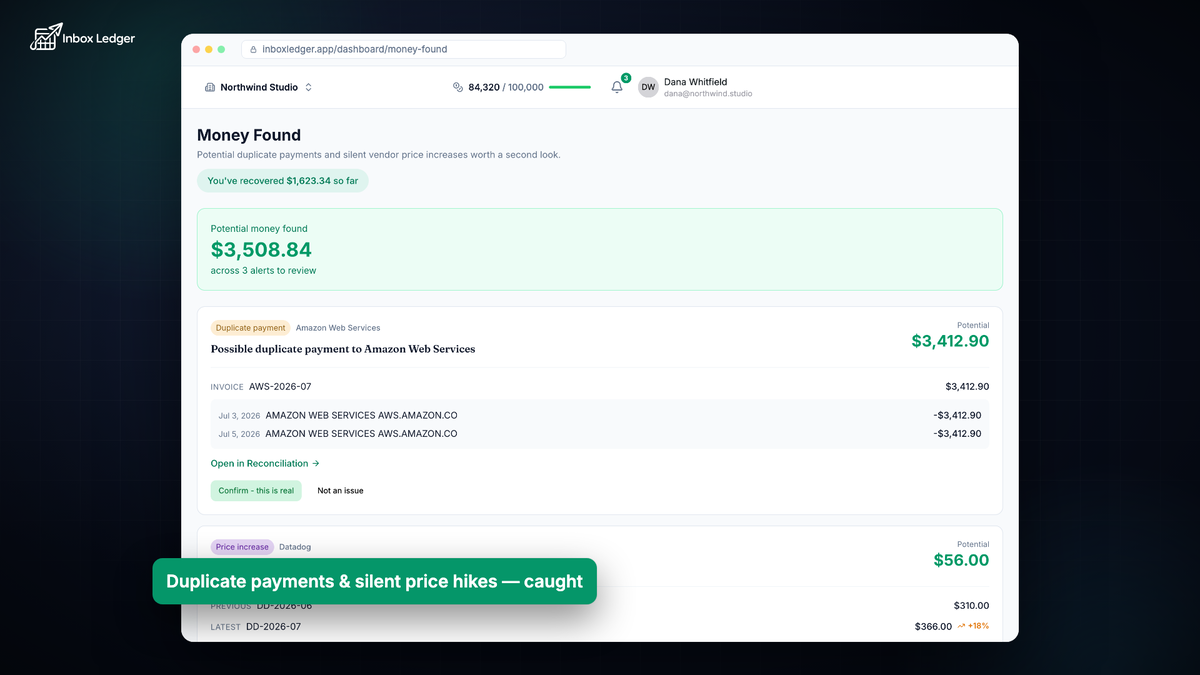Select the Jul 5, 2026 Amazon transaction row
The width and height of the screenshot is (1200, 675).
tap(600, 434)
